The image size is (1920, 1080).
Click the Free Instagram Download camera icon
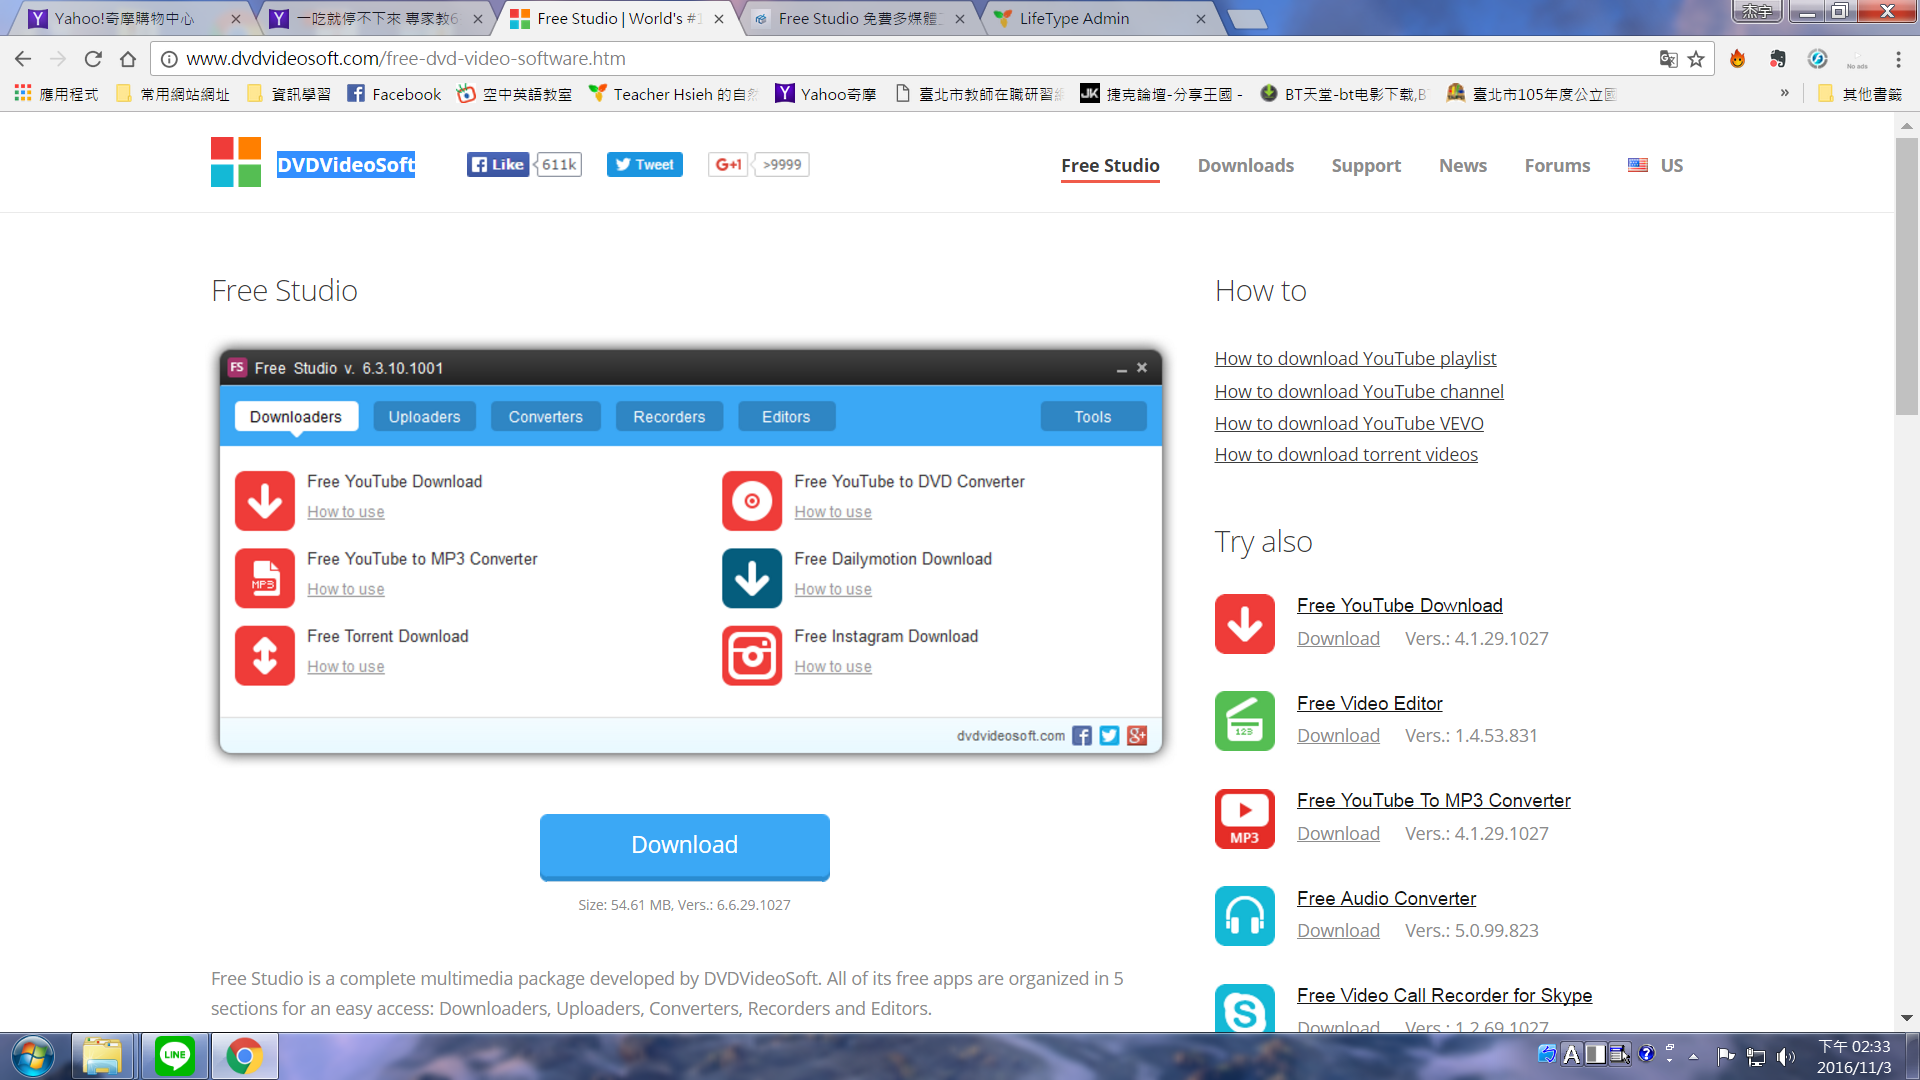752,656
